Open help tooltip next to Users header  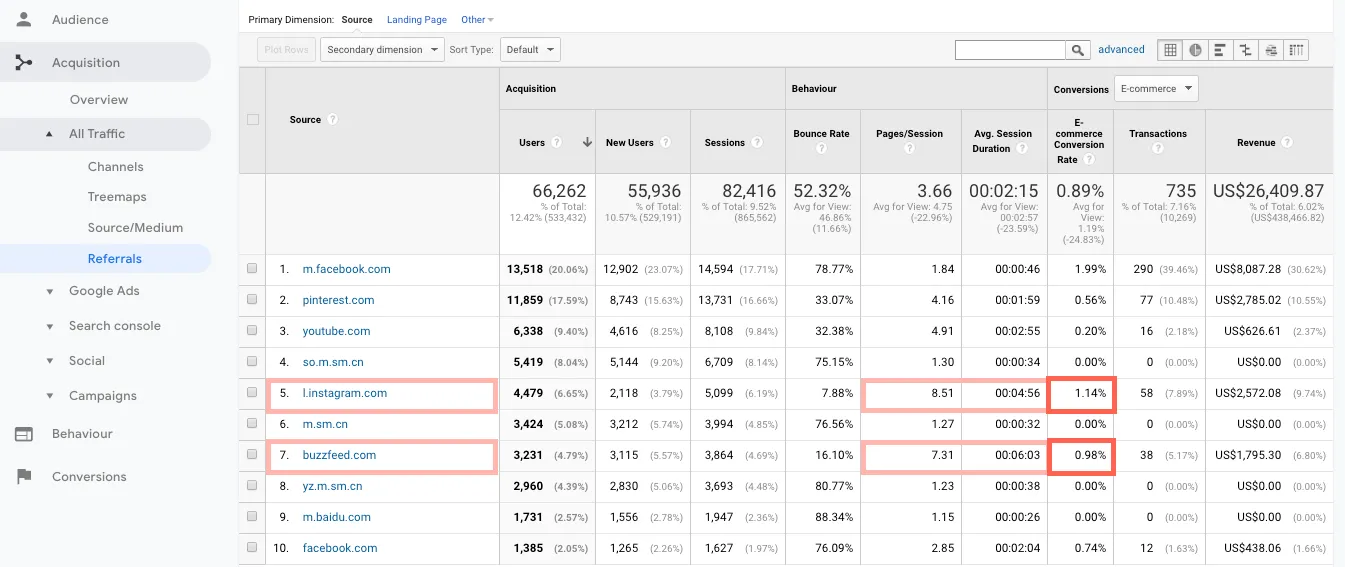557,143
